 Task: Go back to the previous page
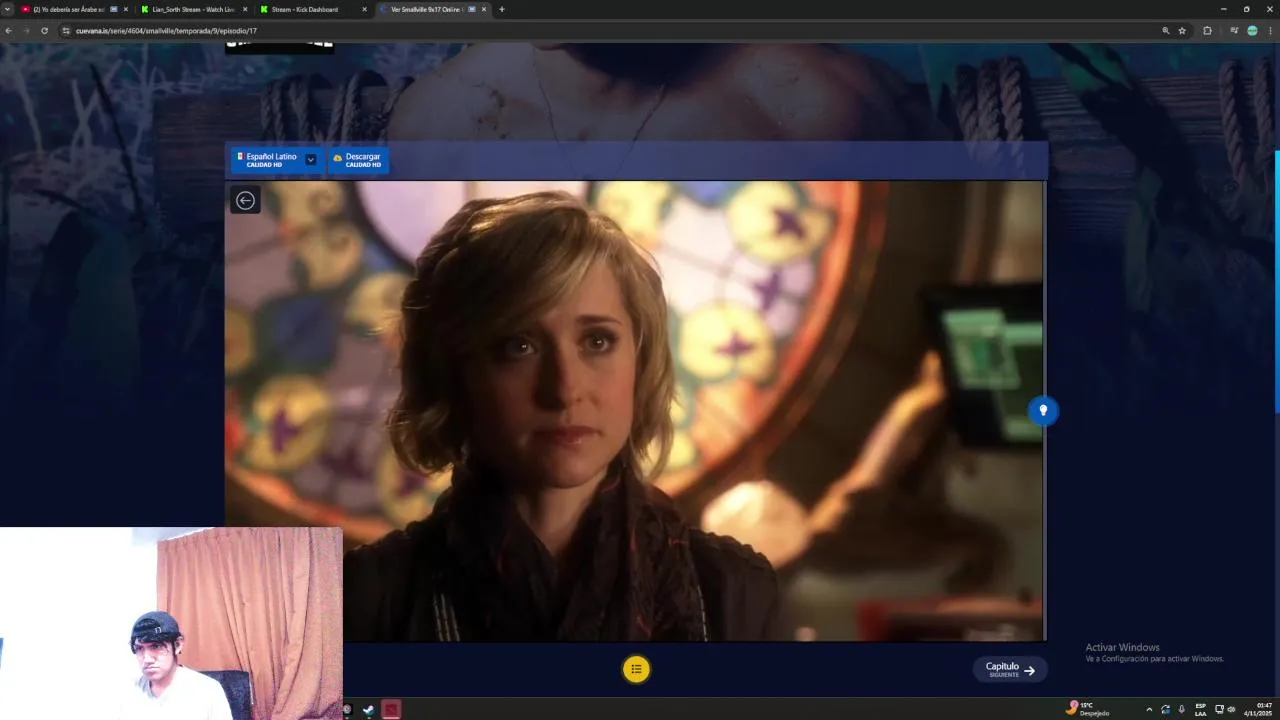click(x=9, y=31)
